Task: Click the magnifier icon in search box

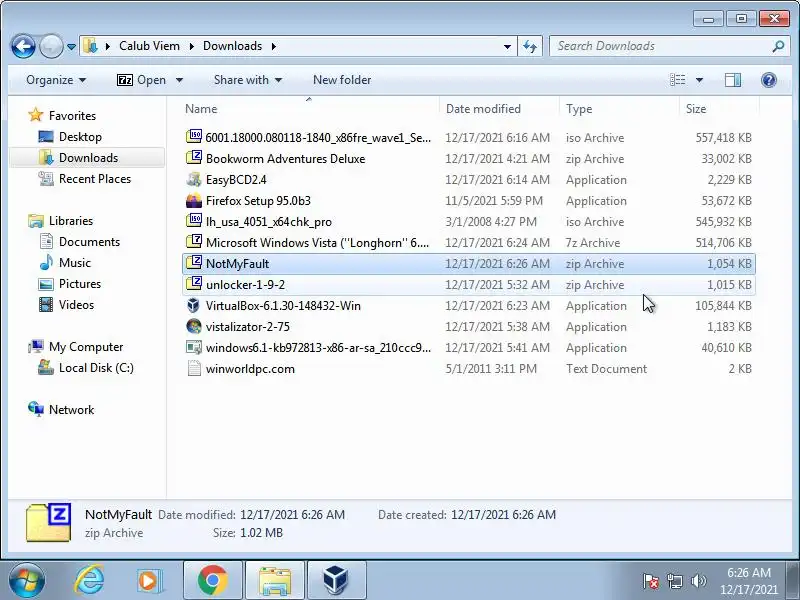Action: coord(778,46)
